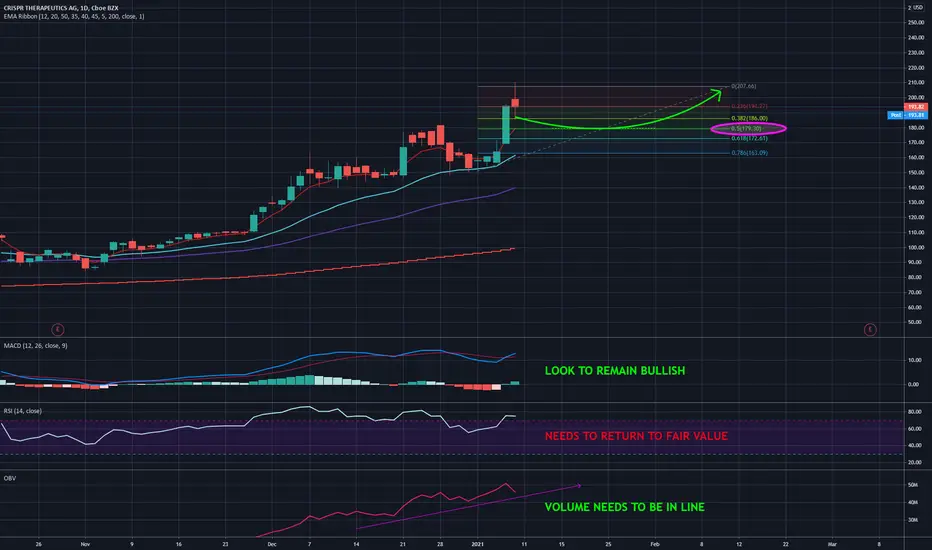Click the 2021 date on the time axis

pyautogui.click(x=477, y=544)
